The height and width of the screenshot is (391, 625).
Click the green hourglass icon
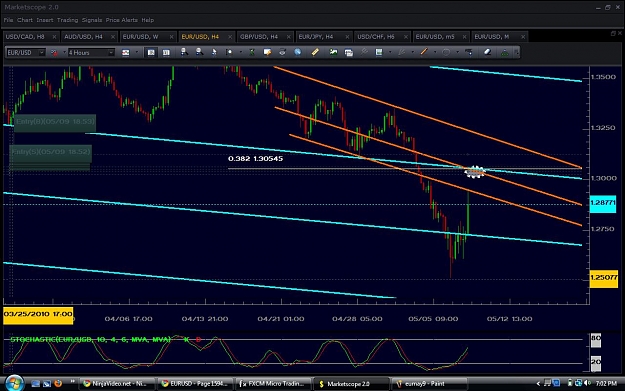(252, 52)
